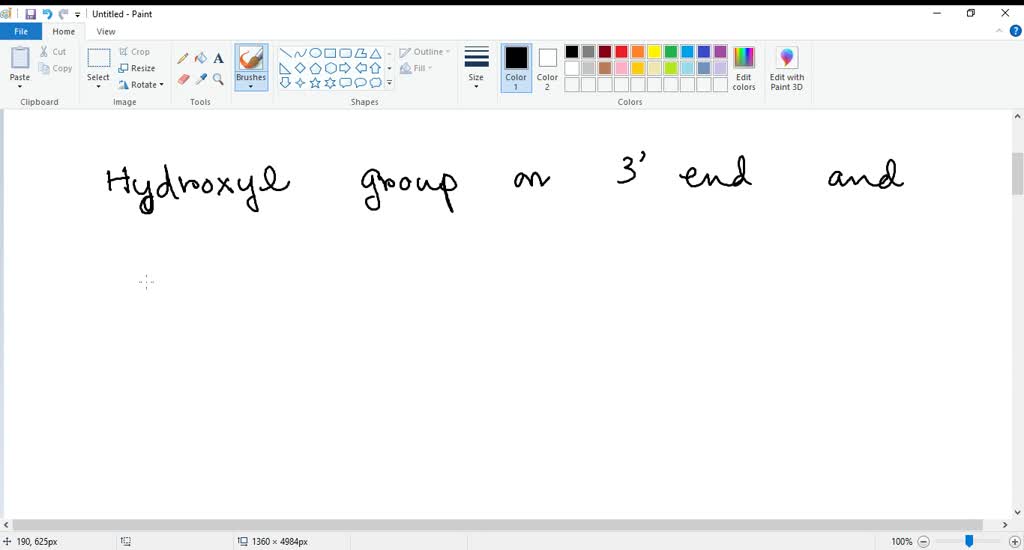Expand the Rotate dropdown menu
Screen dimensions: 1024x550
click(141, 85)
